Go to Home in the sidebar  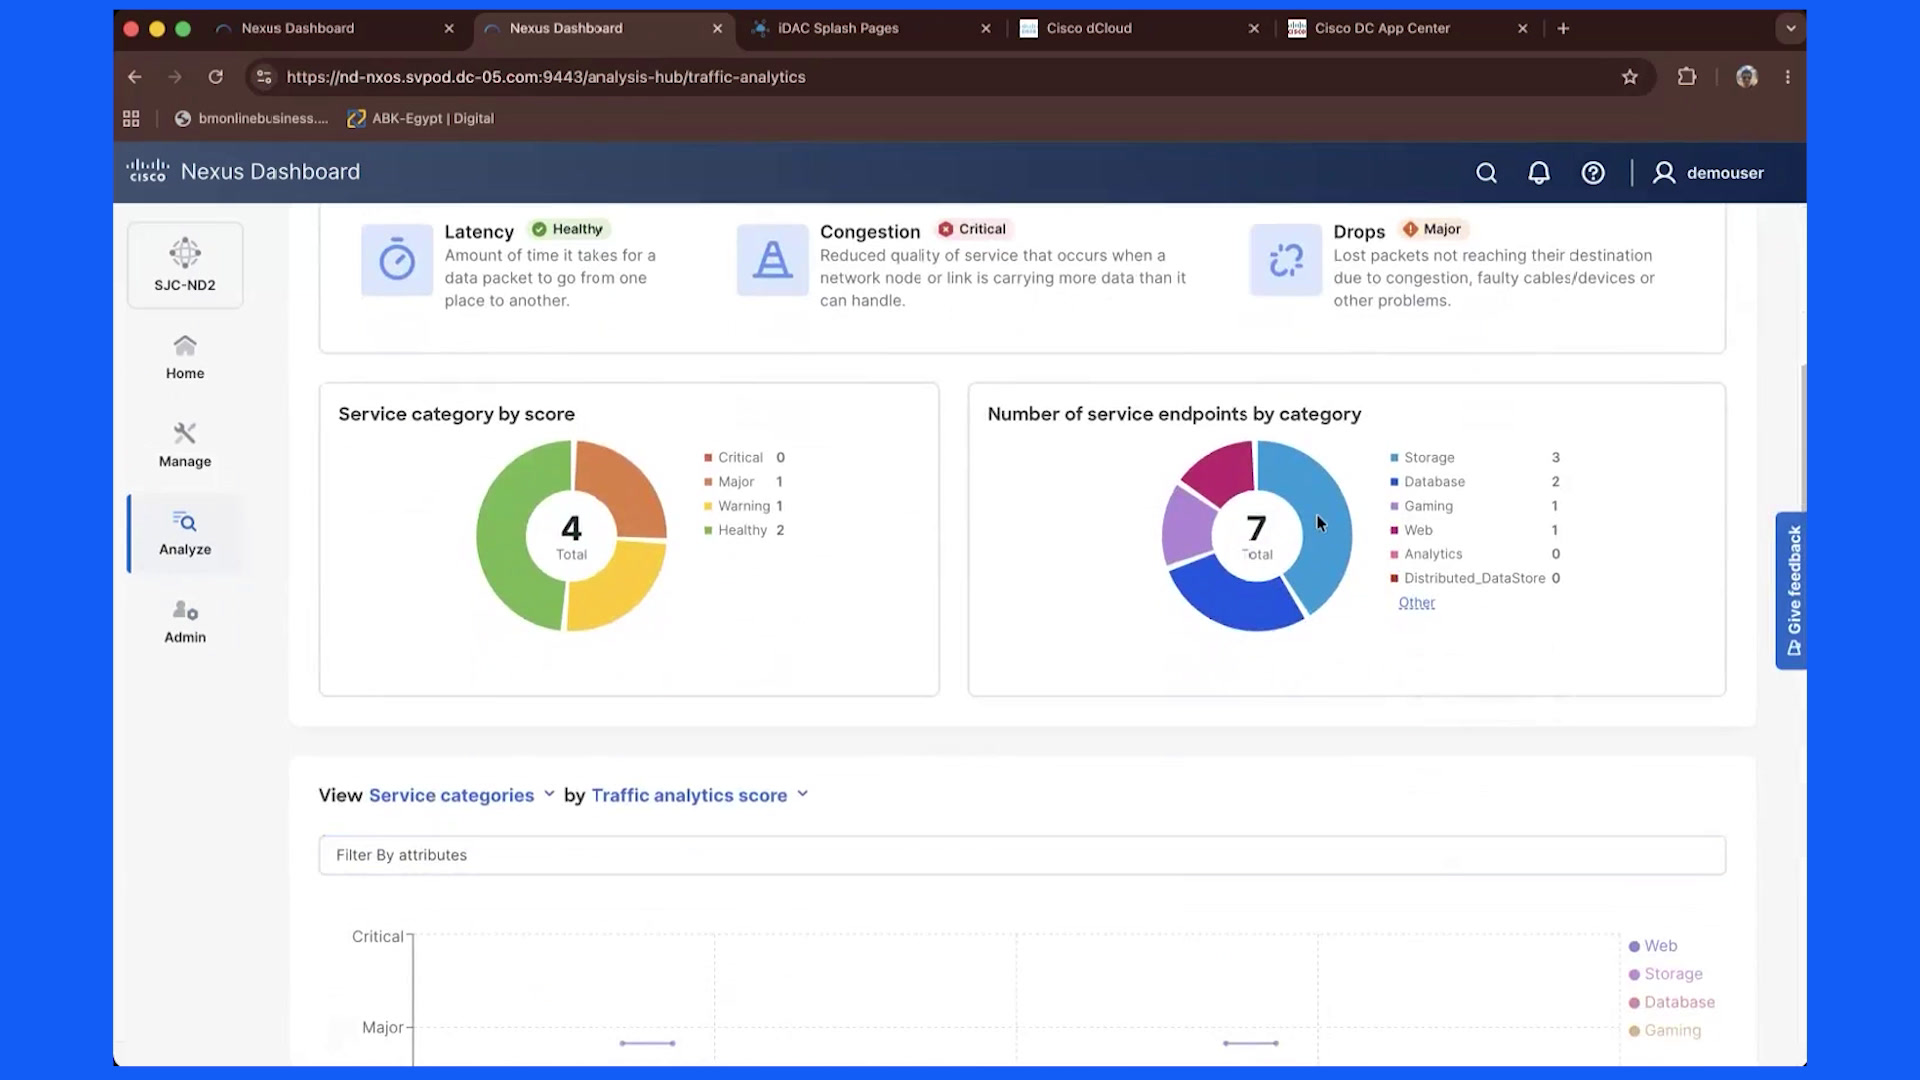tap(185, 357)
